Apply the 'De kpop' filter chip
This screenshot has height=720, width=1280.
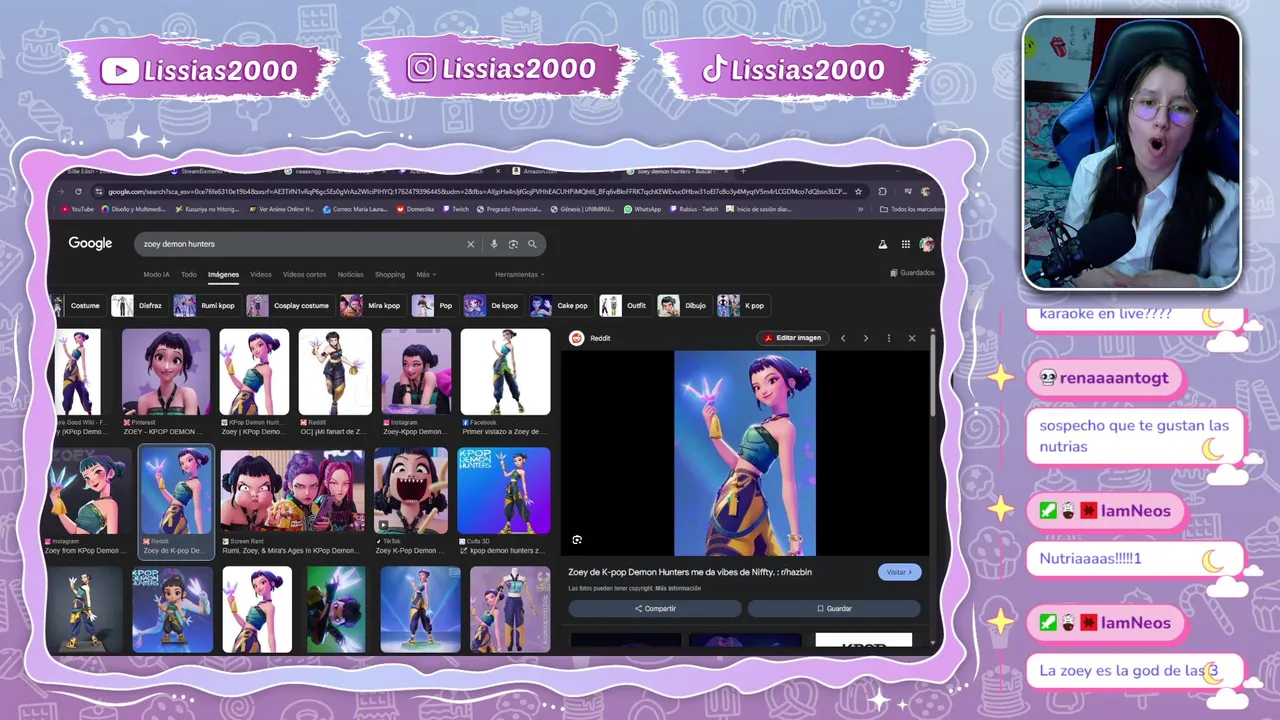click(493, 306)
